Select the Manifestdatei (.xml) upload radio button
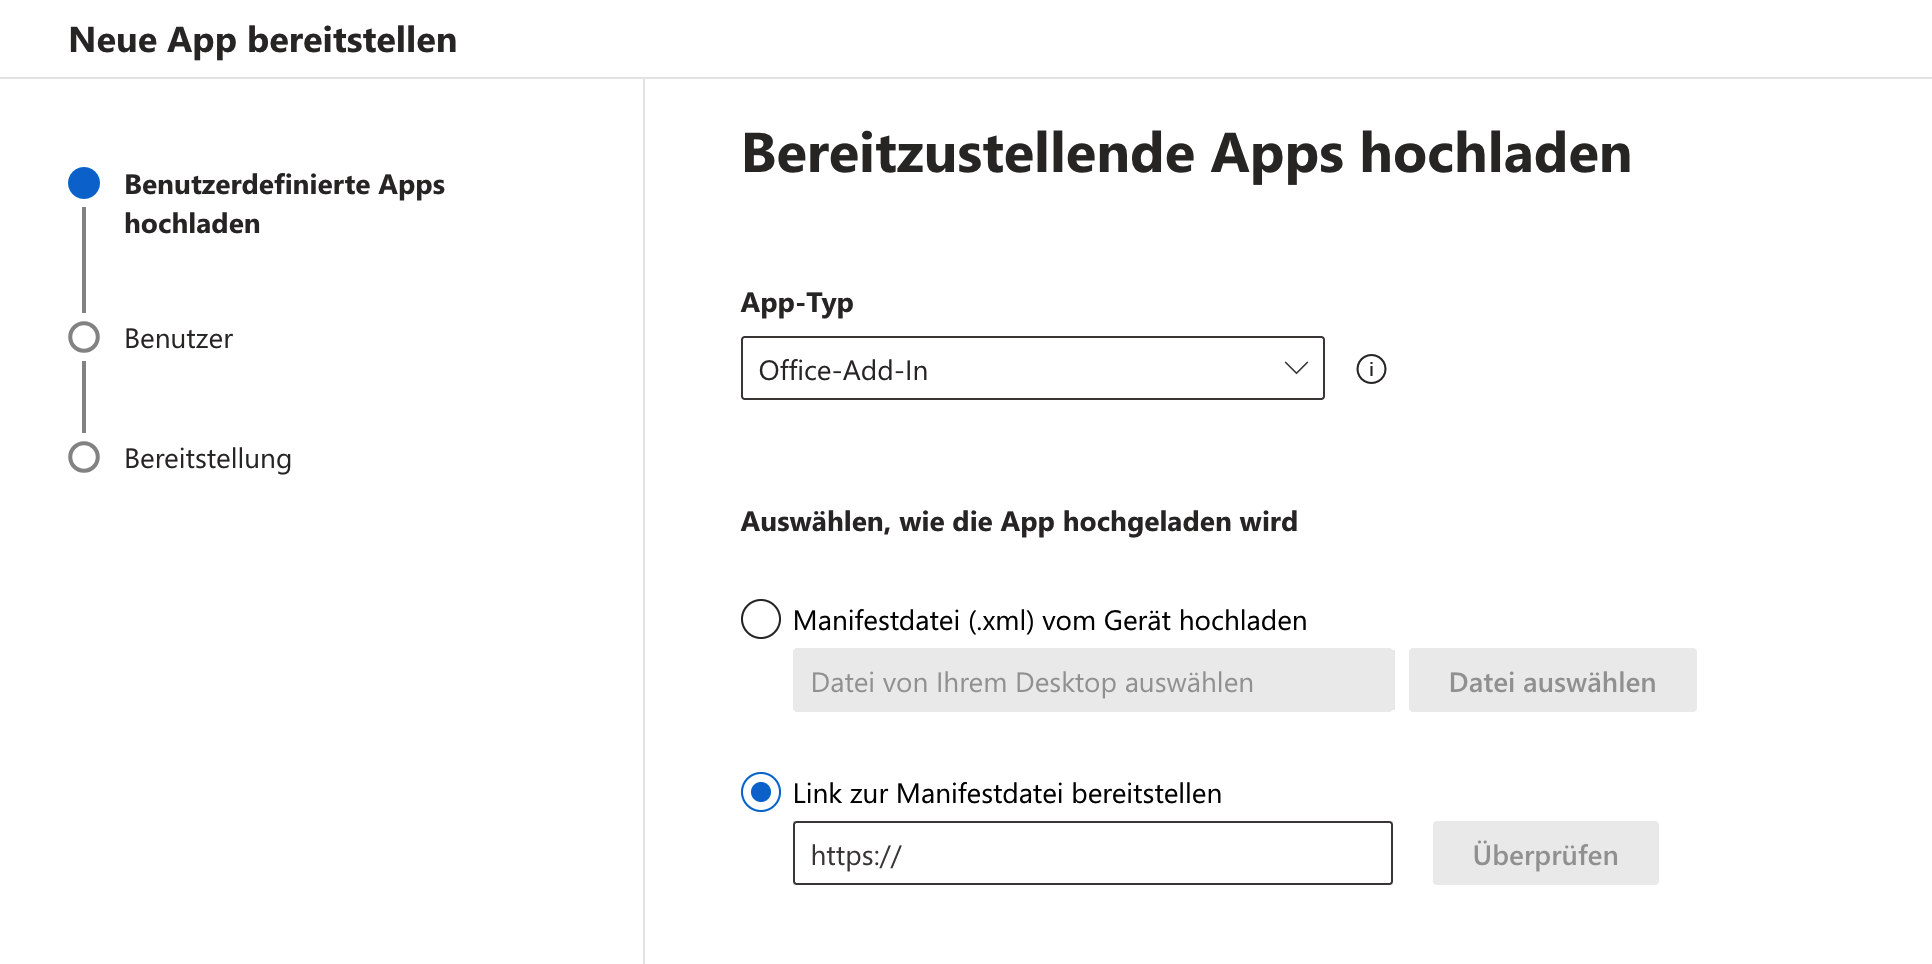The width and height of the screenshot is (1932, 964). click(x=760, y=619)
